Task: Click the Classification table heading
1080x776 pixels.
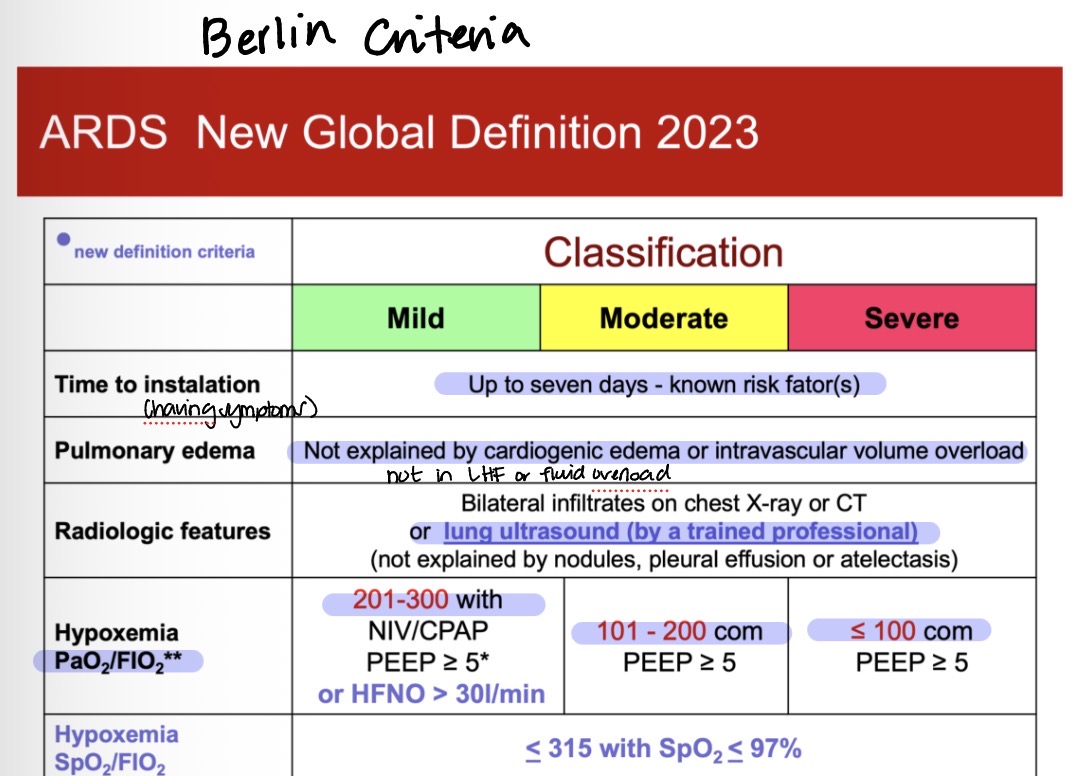Action: (662, 252)
